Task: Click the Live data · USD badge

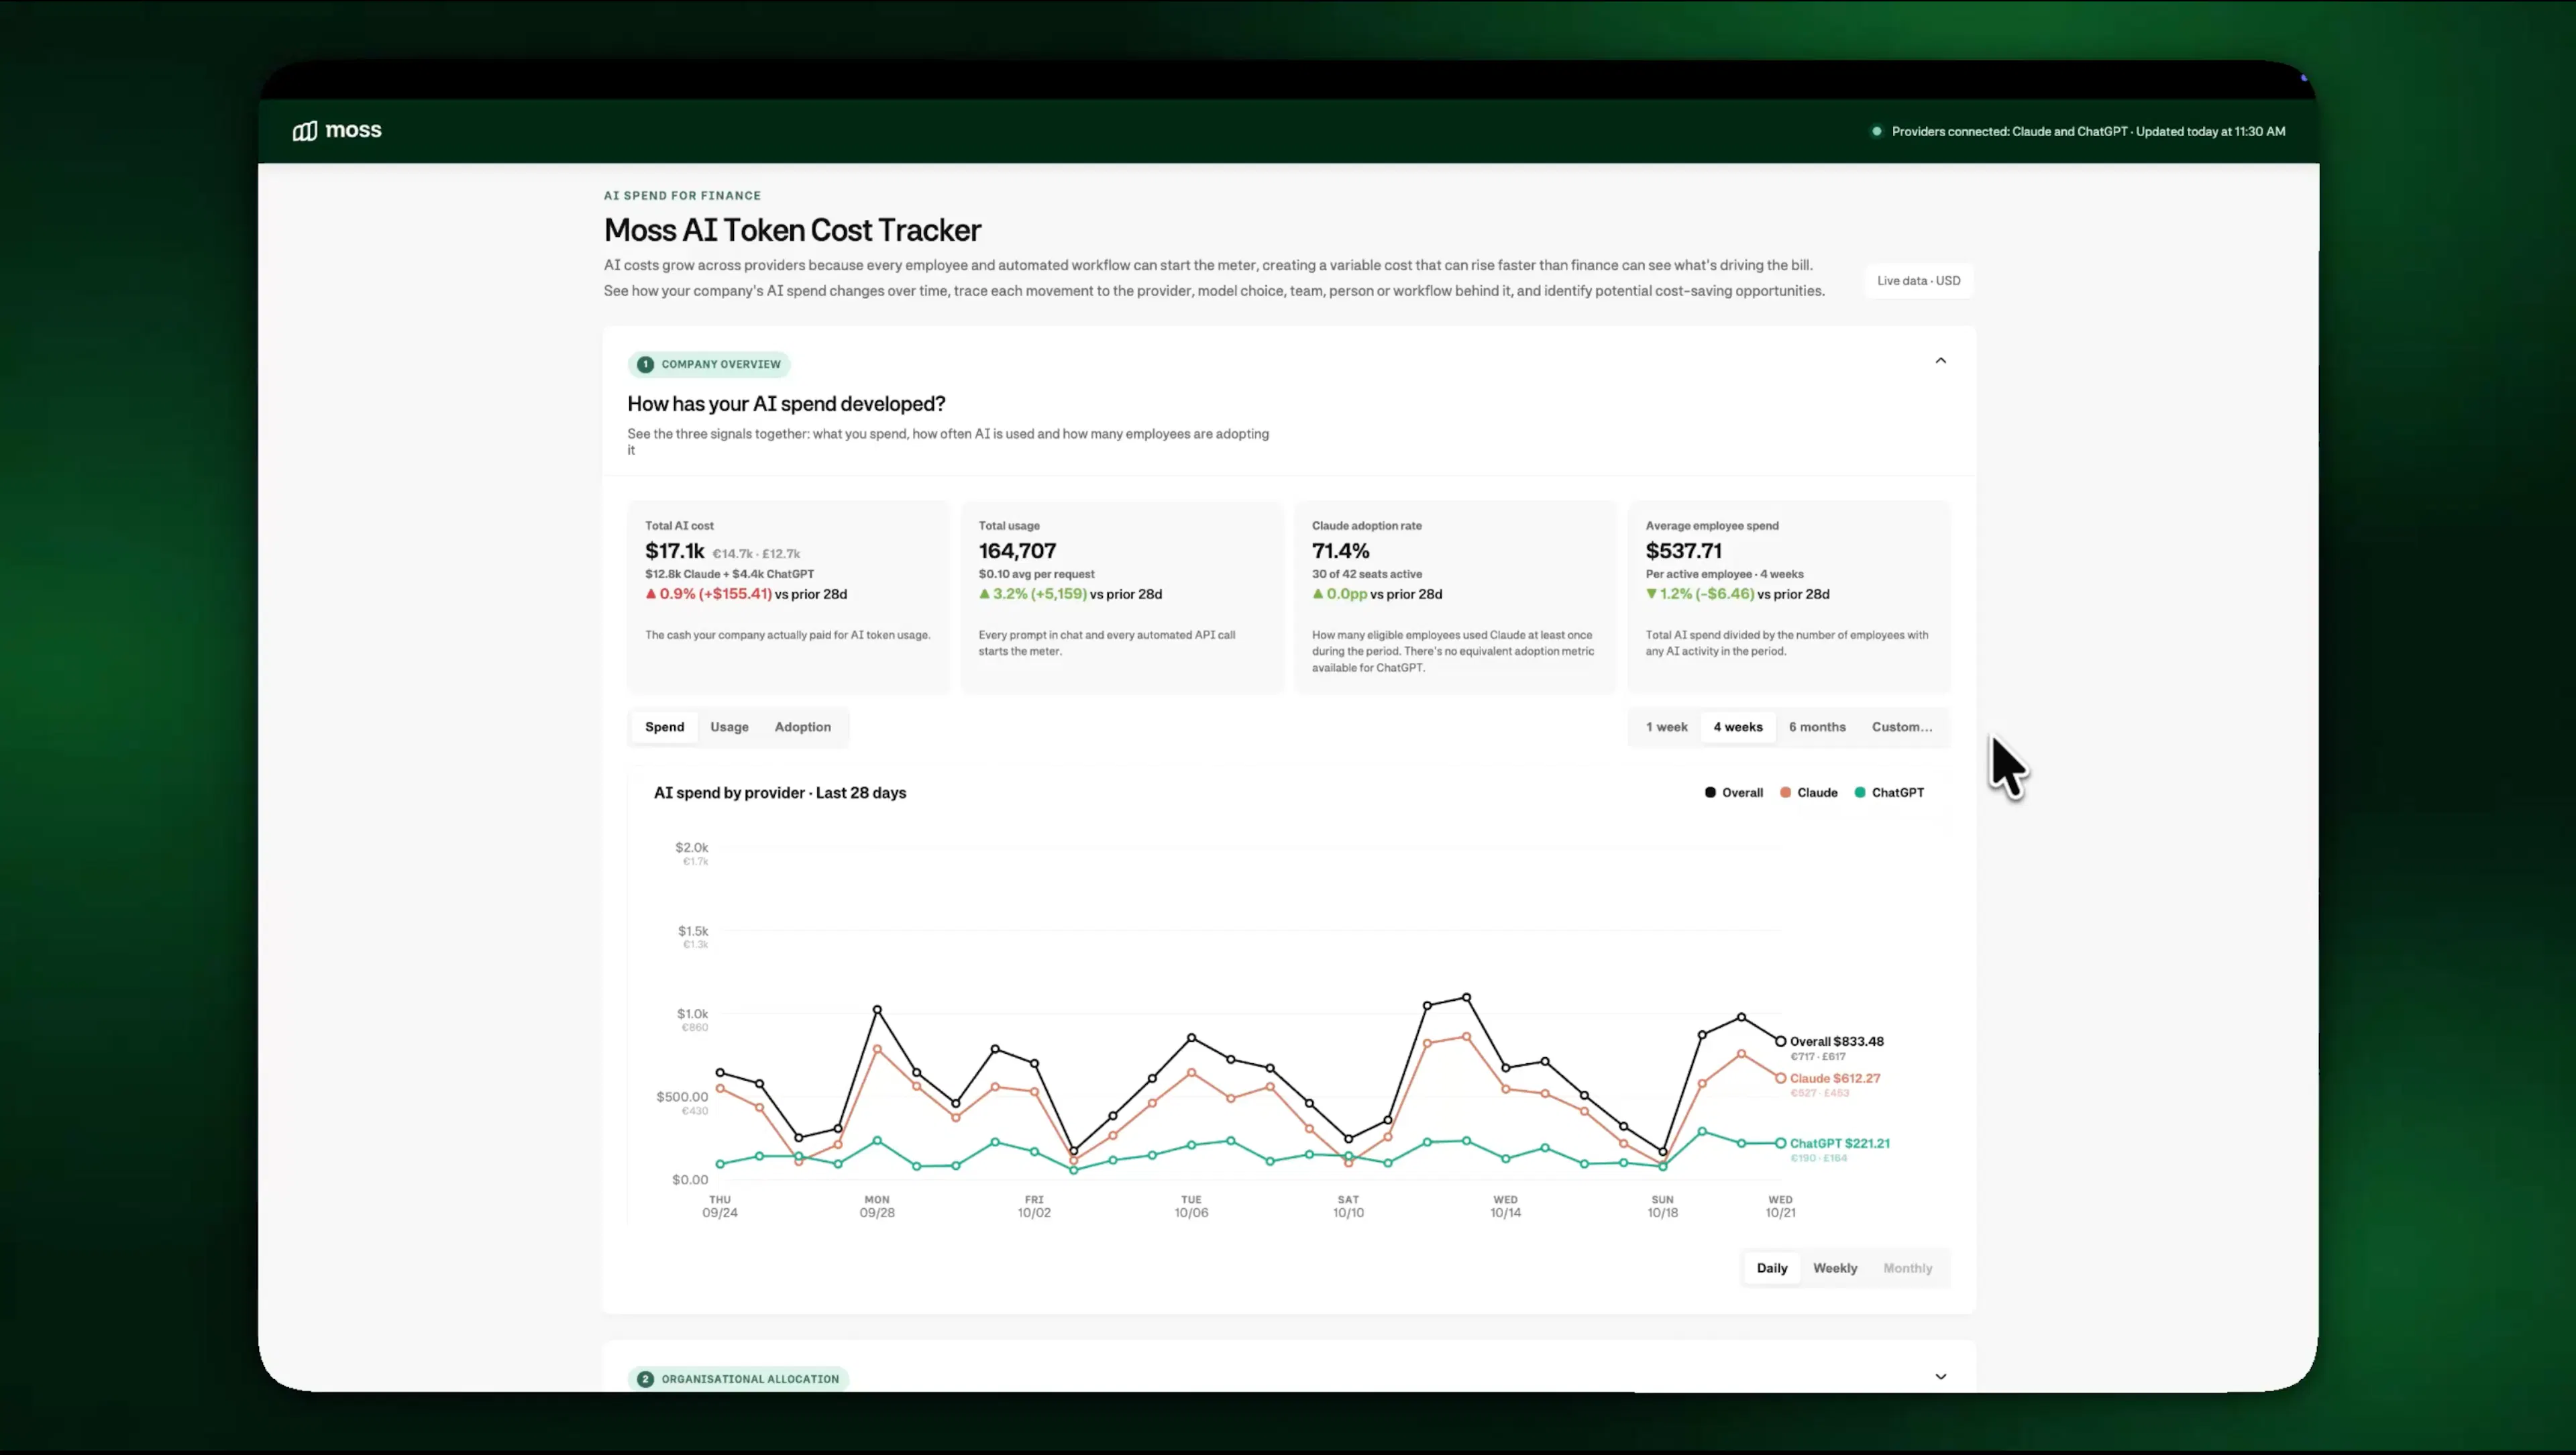Action: pyautogui.click(x=1919, y=281)
